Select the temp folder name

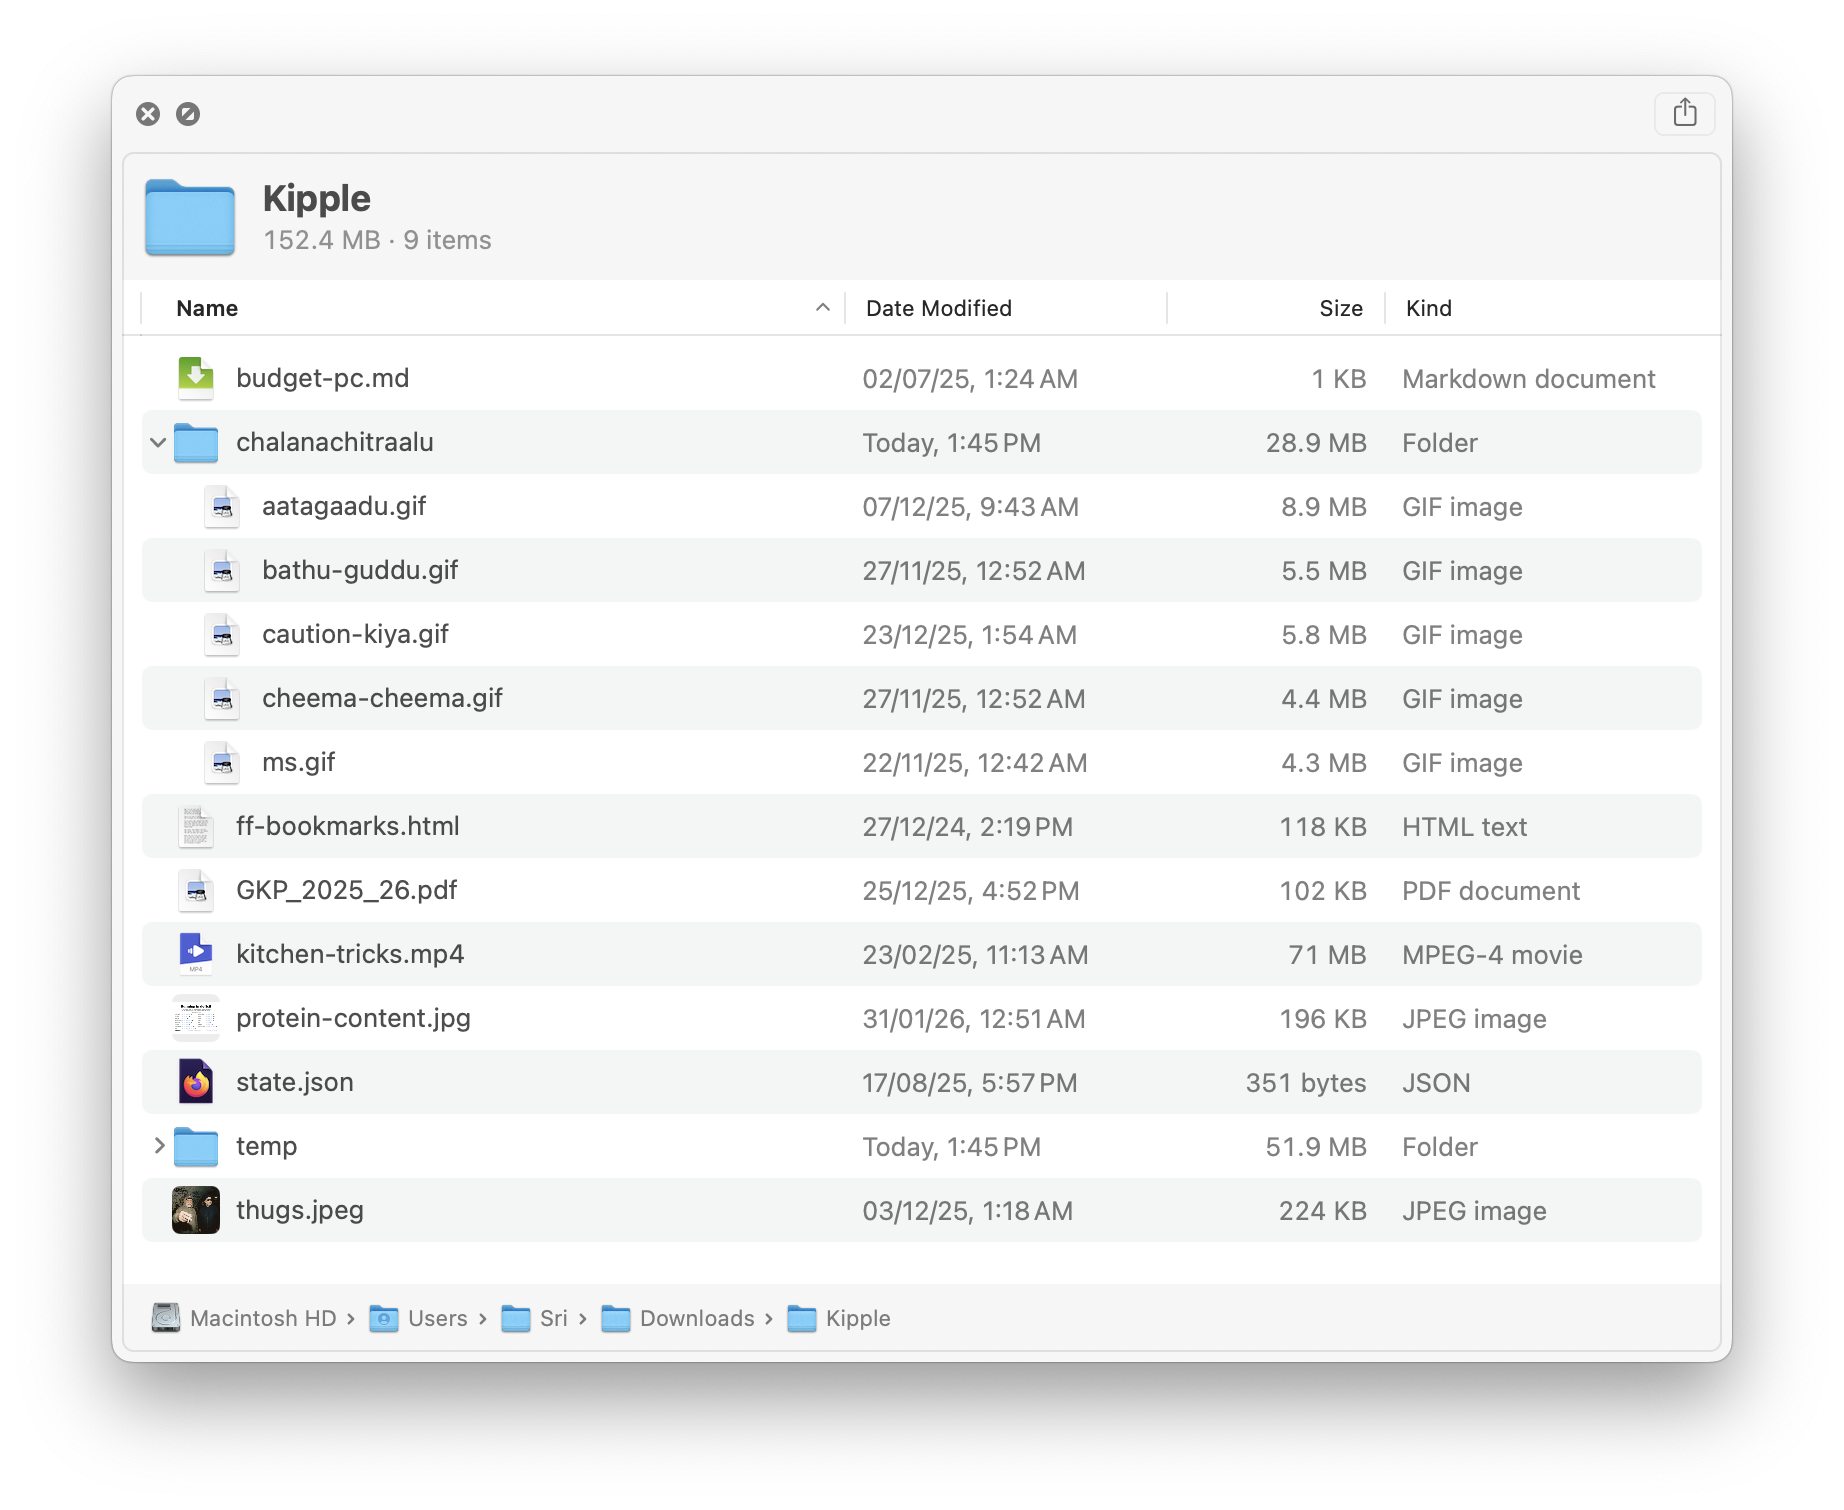point(266,1146)
